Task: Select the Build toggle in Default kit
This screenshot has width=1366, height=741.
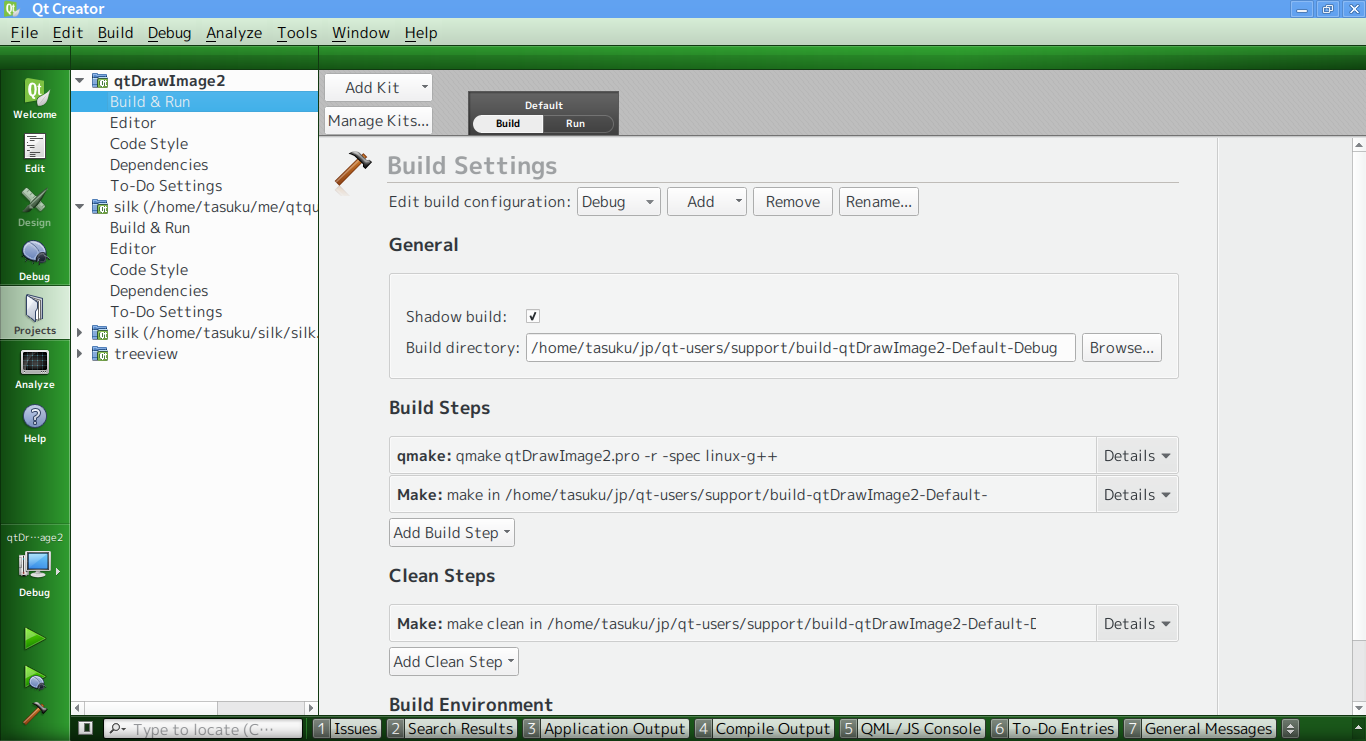Action: pos(508,124)
